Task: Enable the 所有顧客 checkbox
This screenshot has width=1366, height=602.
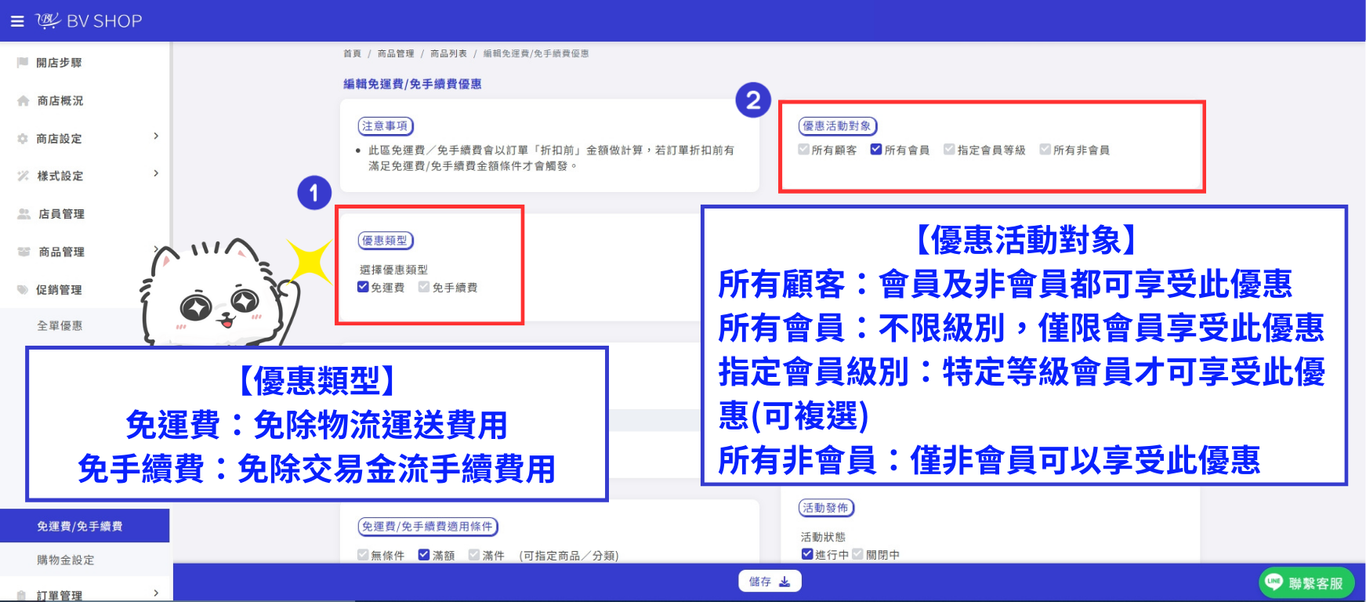Action: pyautogui.click(x=804, y=150)
